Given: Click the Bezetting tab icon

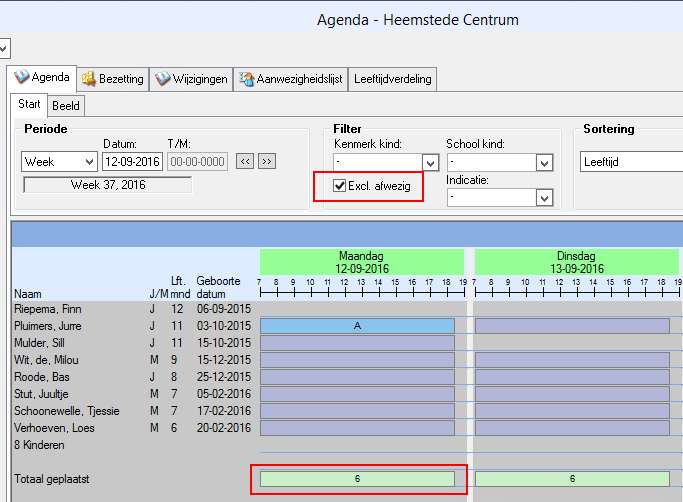Looking at the screenshot, I should (x=90, y=79).
